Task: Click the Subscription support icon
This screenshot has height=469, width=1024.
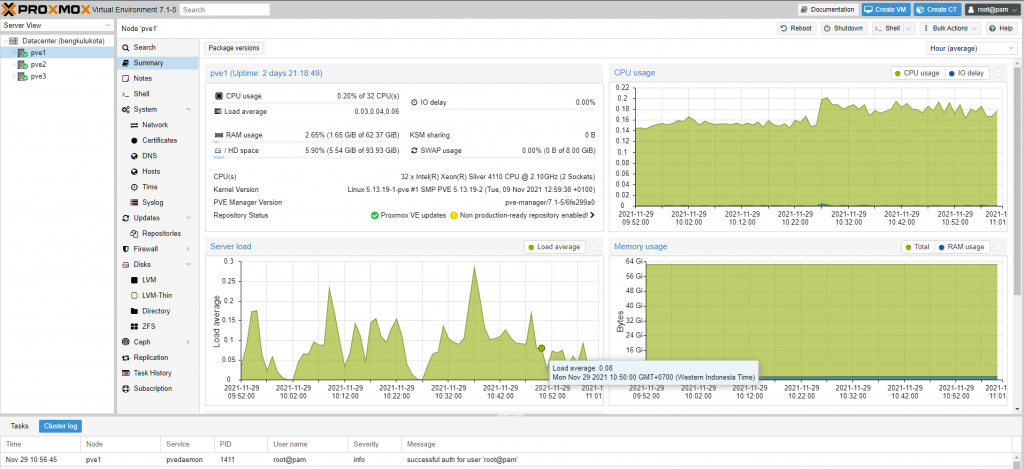Action: 126,389
